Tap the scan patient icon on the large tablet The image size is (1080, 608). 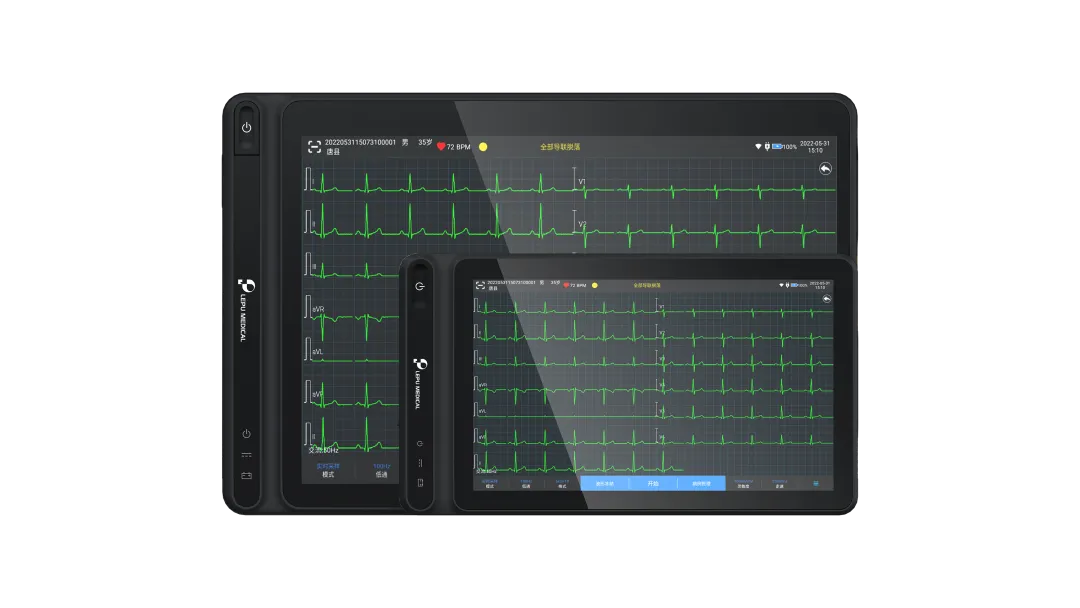point(314,147)
